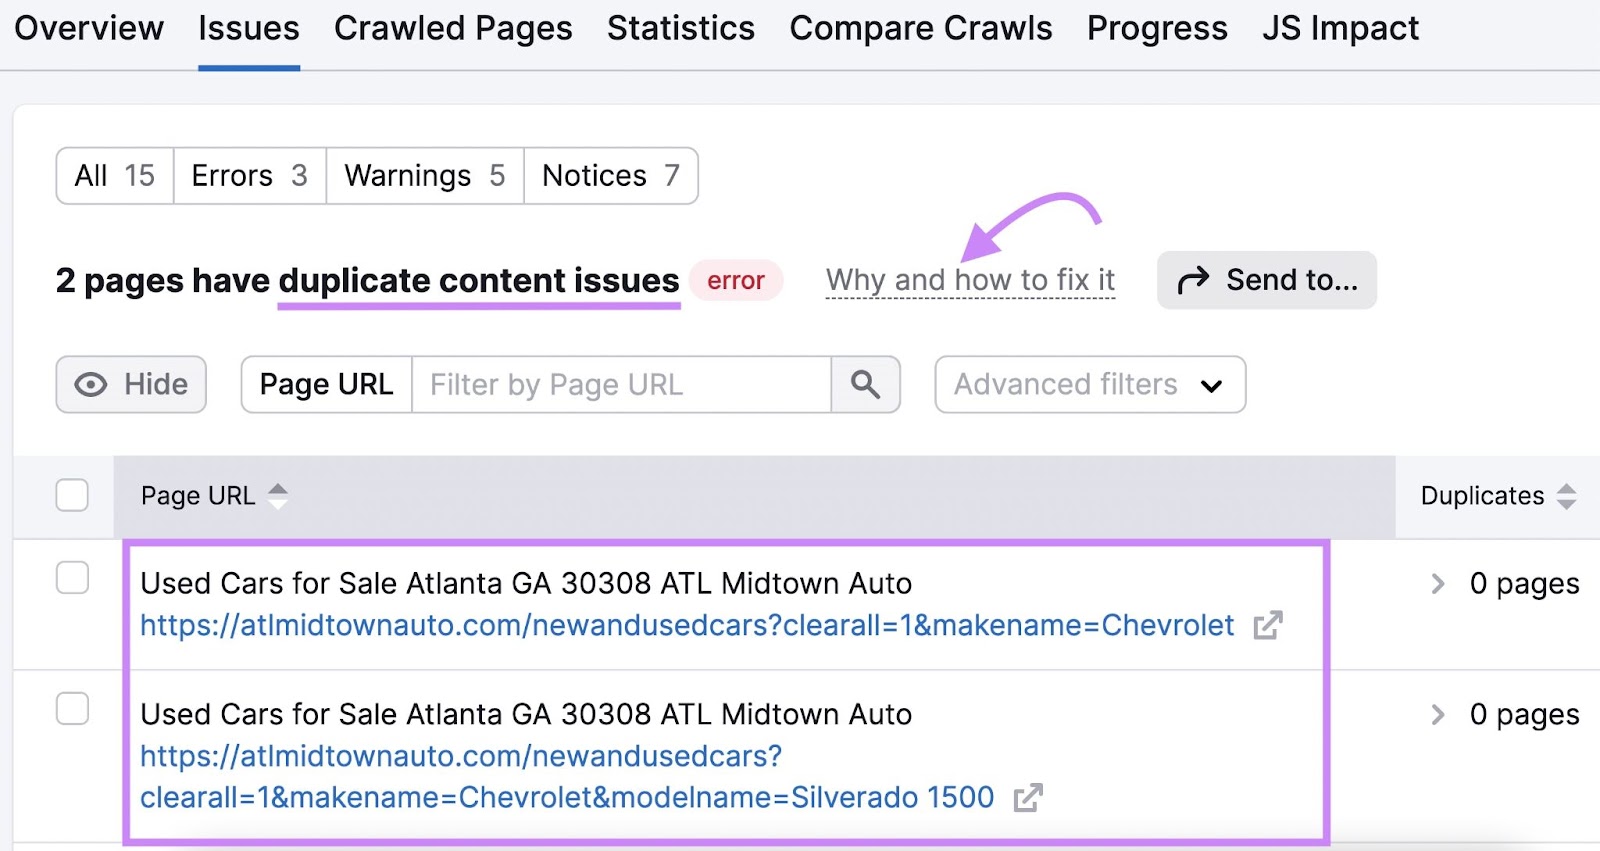Screen dimensions: 1600x851
Task: Select the checkbox for the Silverado 1500 row
Action: click(71, 709)
